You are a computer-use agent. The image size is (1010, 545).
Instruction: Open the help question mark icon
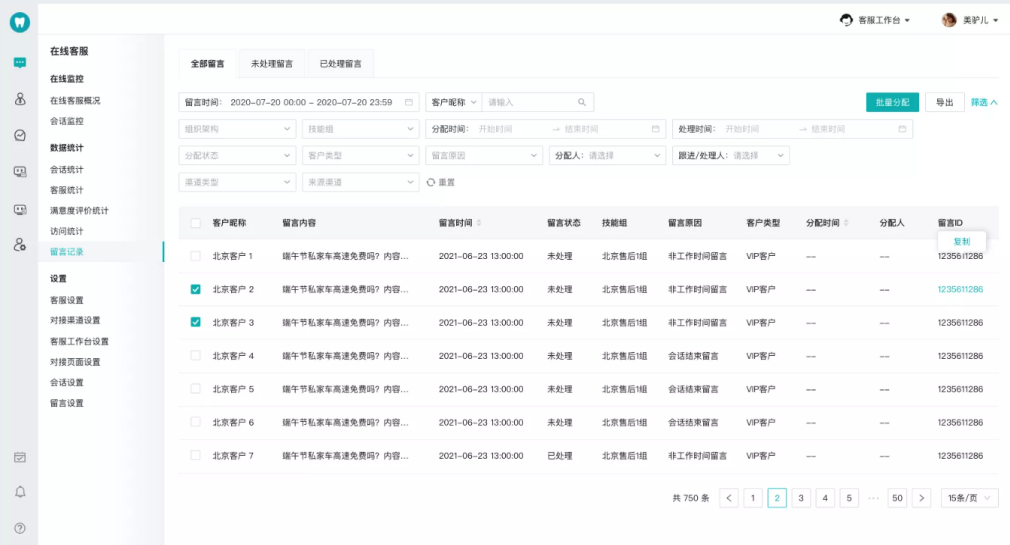coord(20,528)
